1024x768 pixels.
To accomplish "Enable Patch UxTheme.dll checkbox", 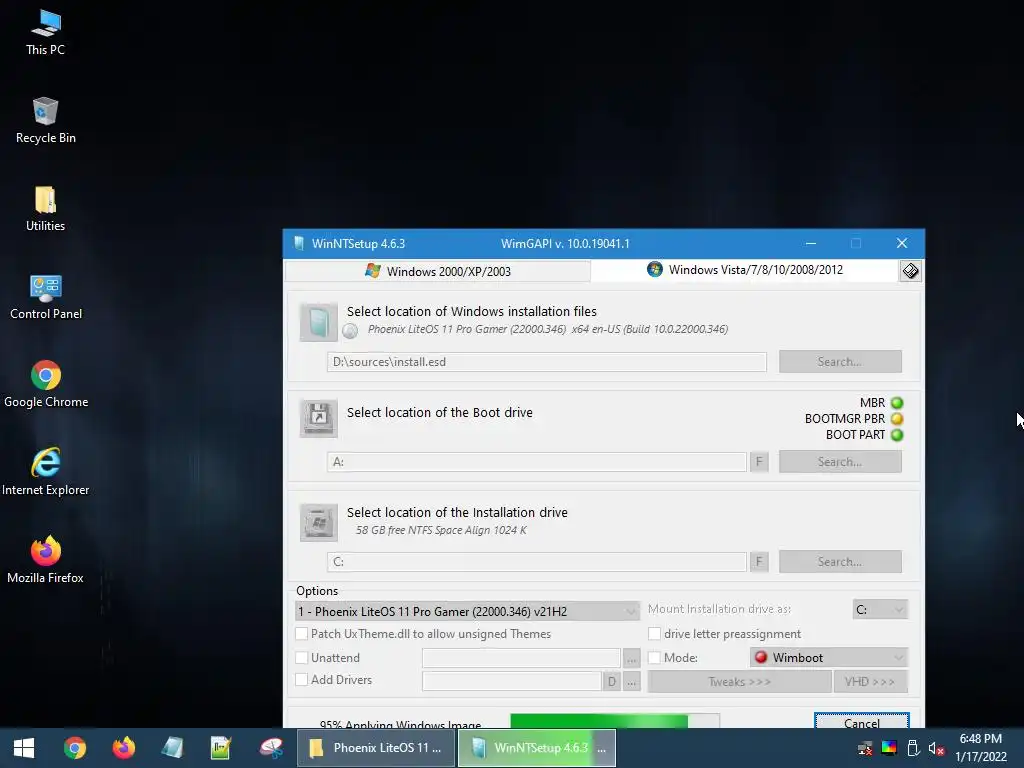I will (302, 633).
